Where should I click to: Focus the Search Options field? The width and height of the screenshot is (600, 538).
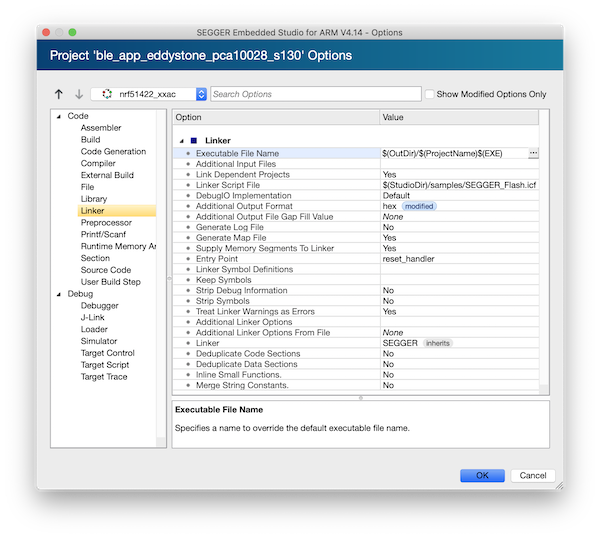point(316,94)
